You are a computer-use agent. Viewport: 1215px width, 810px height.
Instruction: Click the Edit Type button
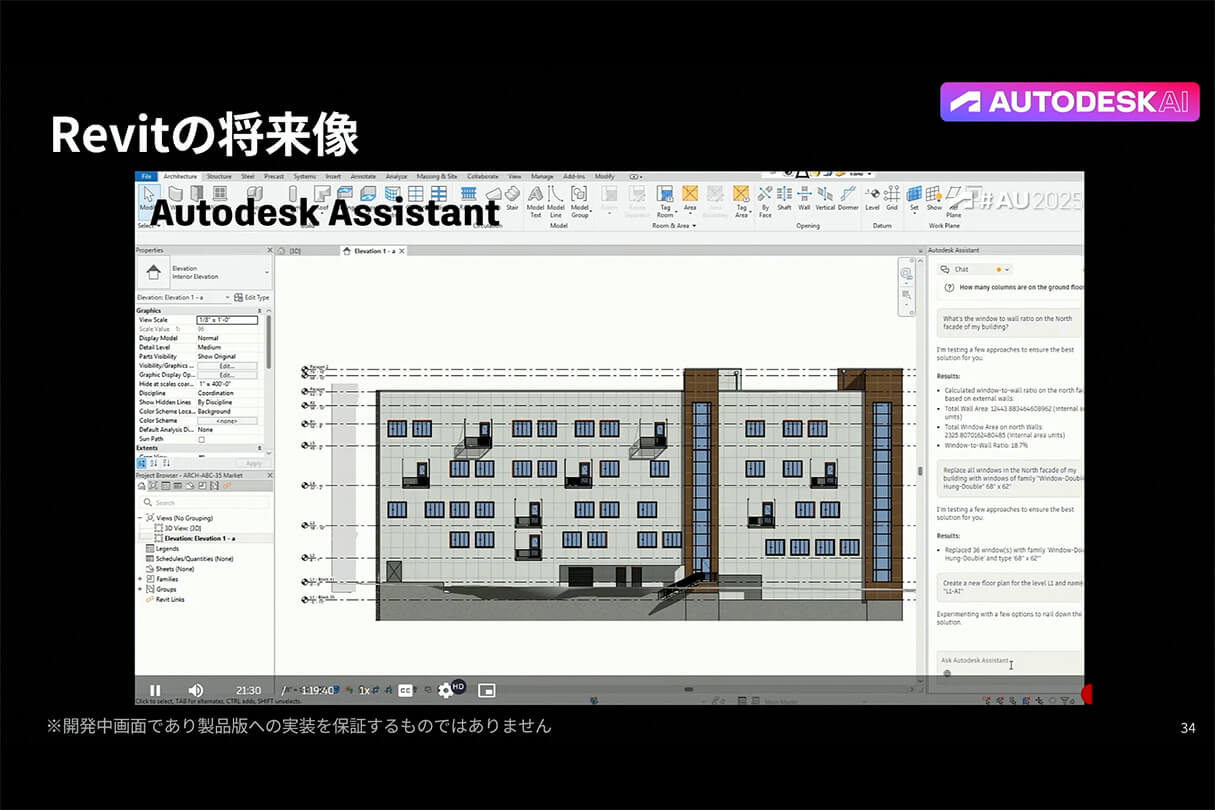pos(251,297)
